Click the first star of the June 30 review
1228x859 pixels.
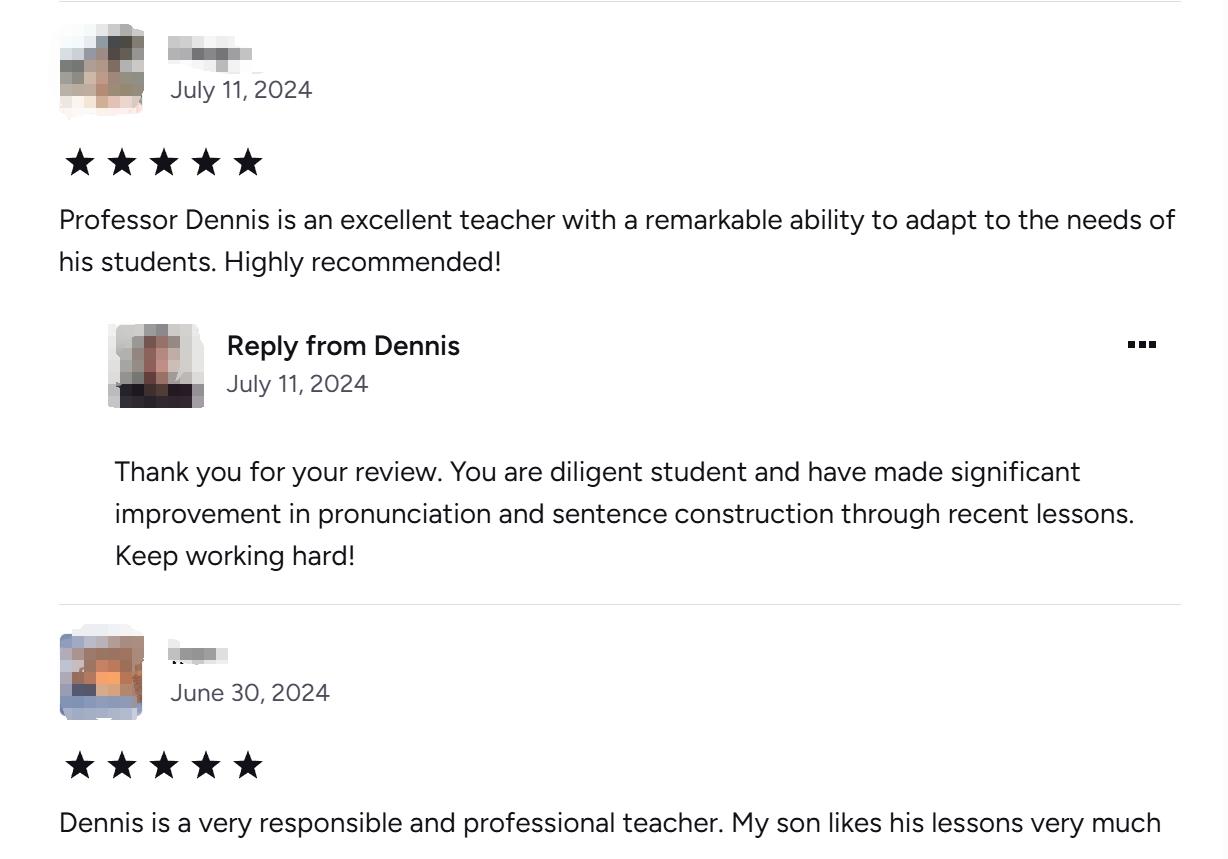(x=79, y=766)
